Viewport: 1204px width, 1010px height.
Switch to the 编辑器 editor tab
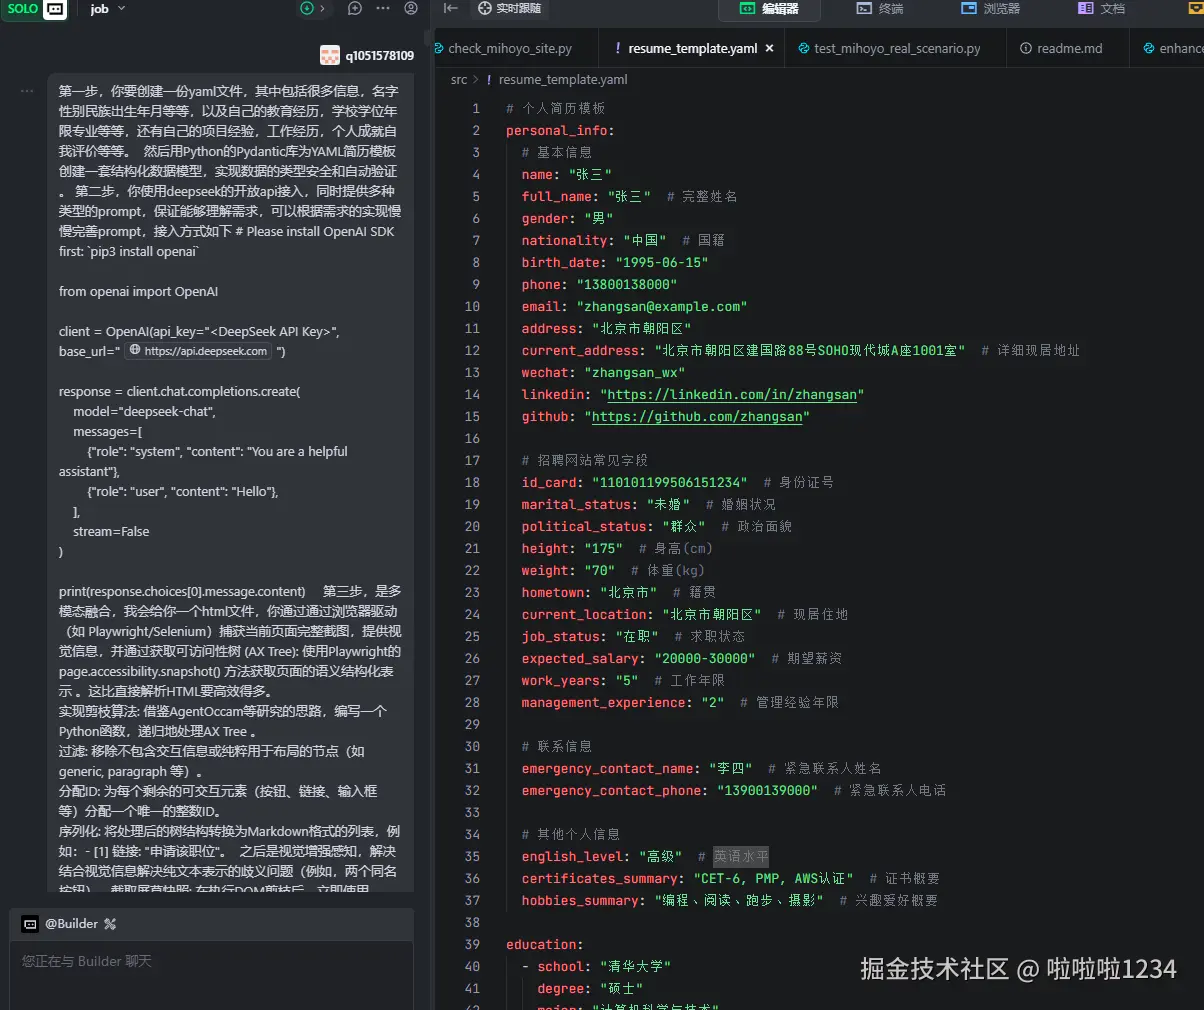(x=769, y=8)
